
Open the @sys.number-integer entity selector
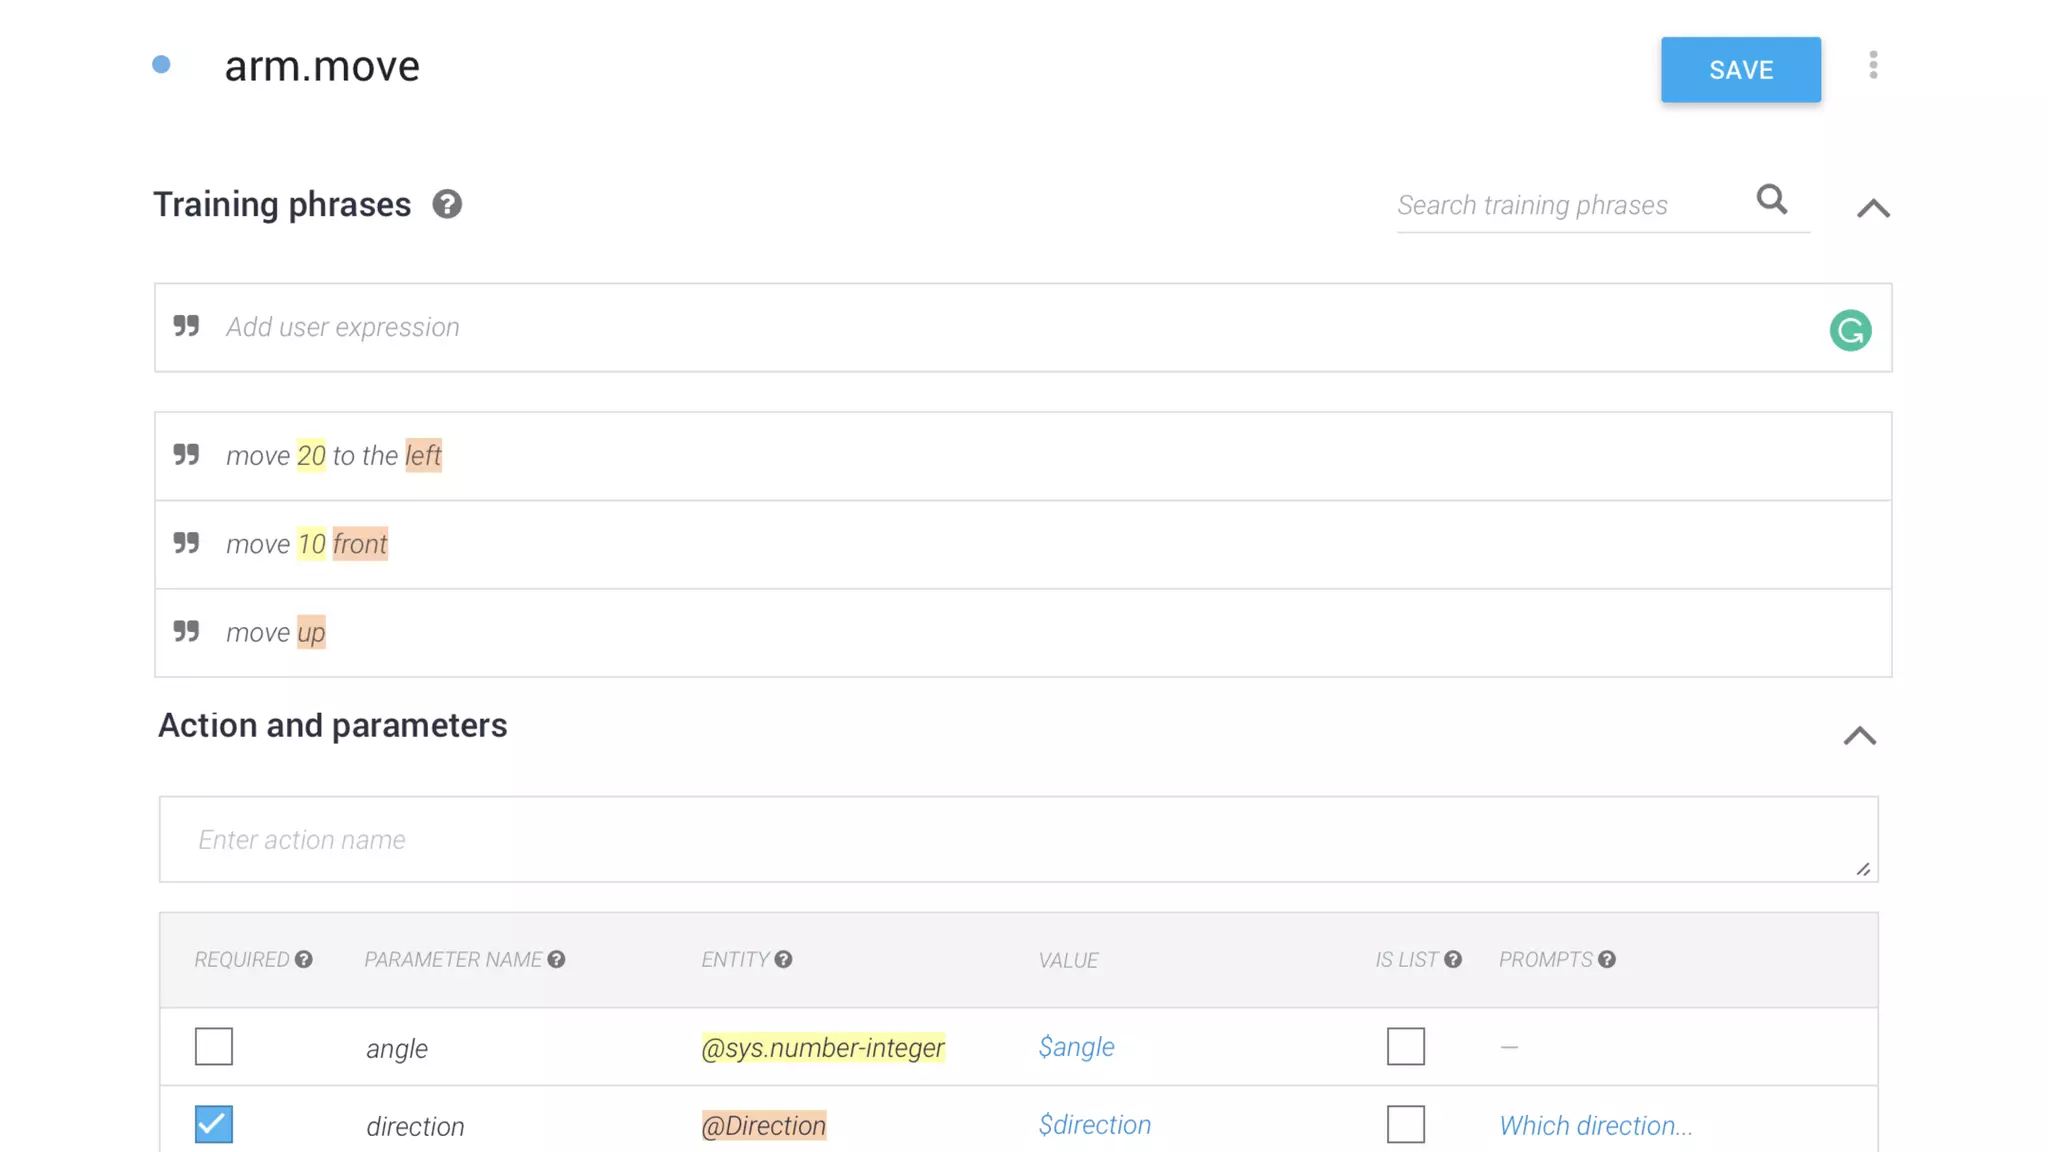pos(822,1047)
